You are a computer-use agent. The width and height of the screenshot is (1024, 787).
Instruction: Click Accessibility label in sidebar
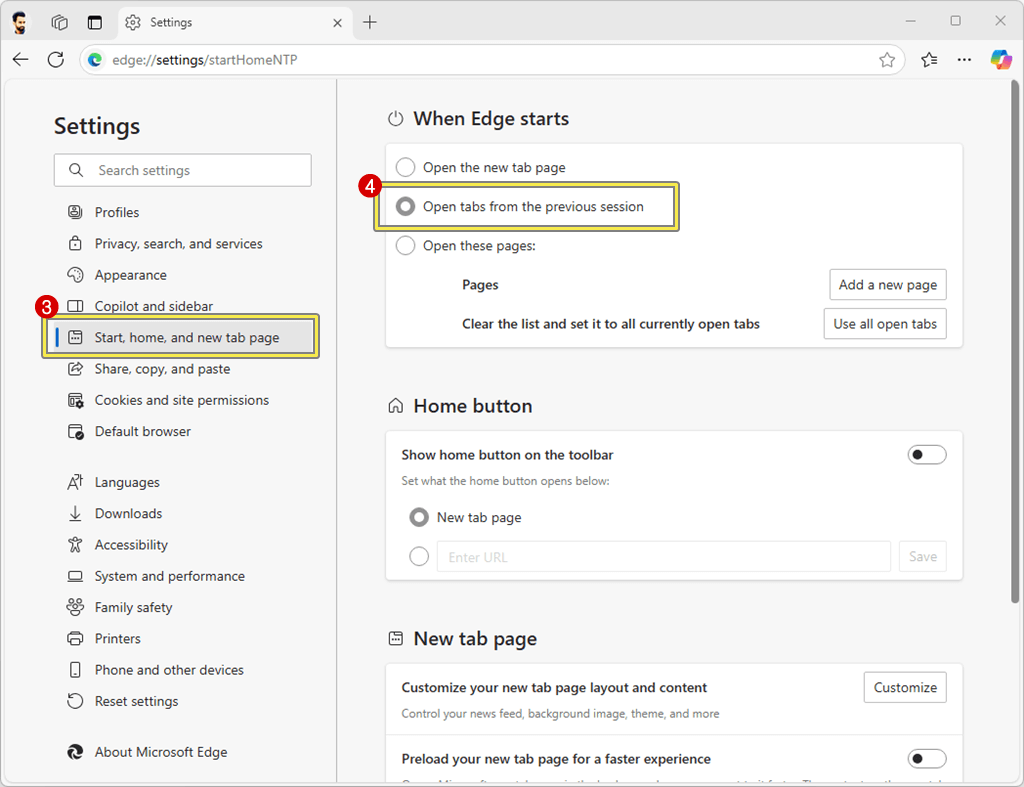(131, 545)
